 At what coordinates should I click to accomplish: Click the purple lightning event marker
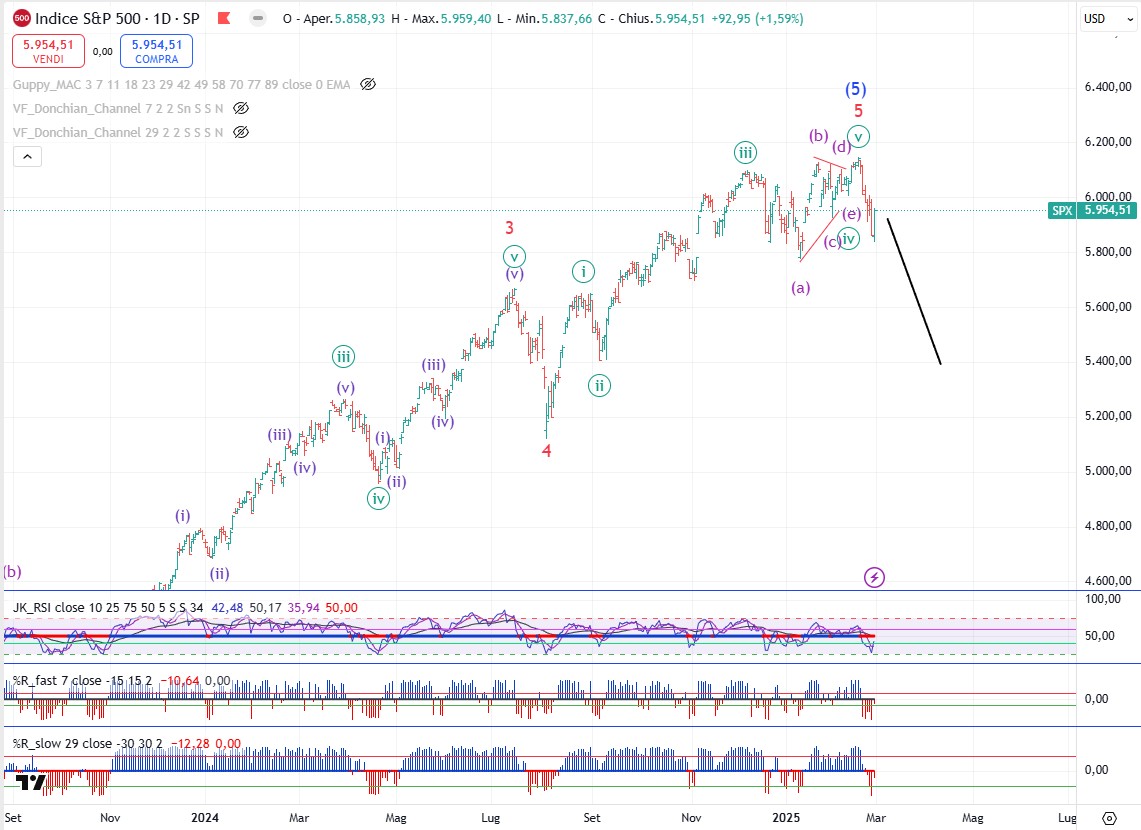click(x=874, y=578)
